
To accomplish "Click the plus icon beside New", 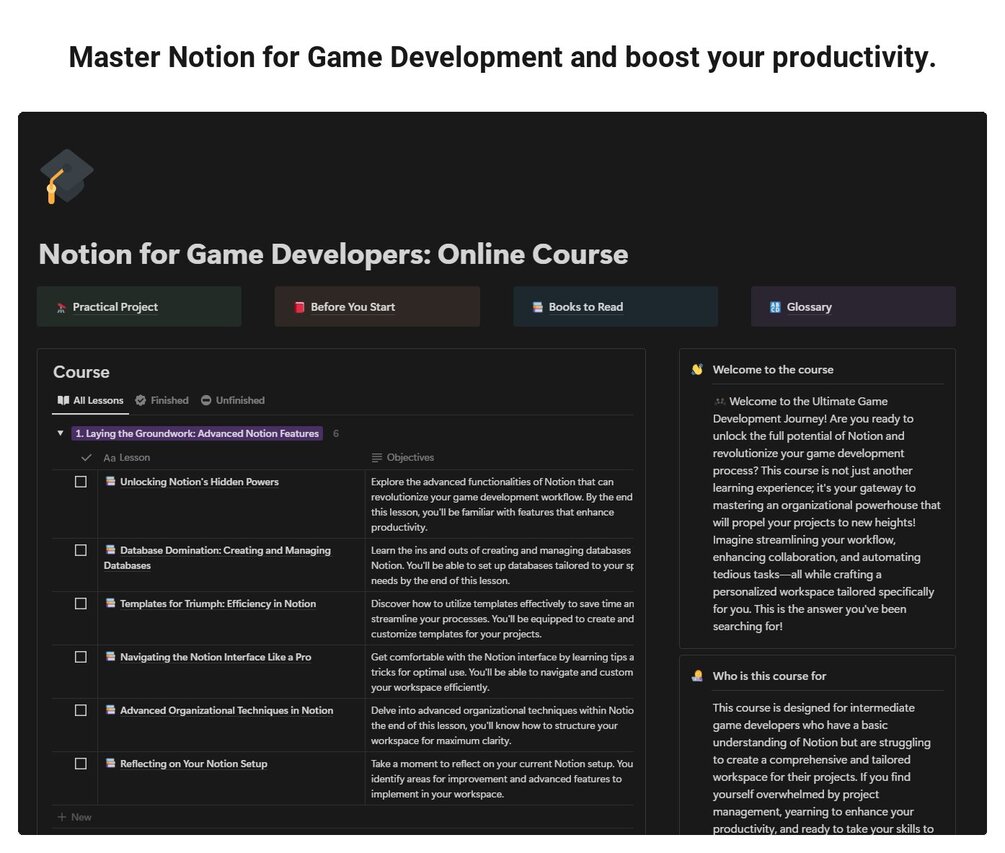I will click(62, 817).
